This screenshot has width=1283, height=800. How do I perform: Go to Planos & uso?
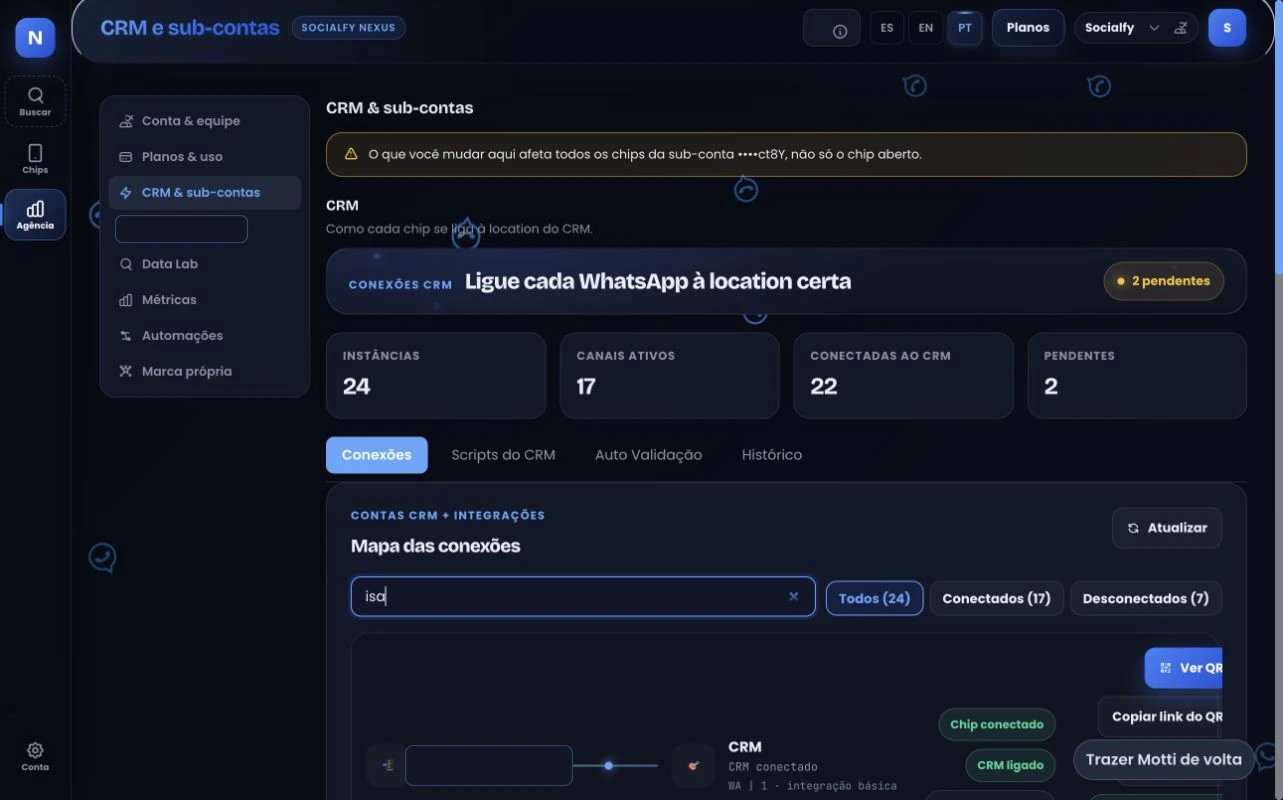(x=205, y=157)
